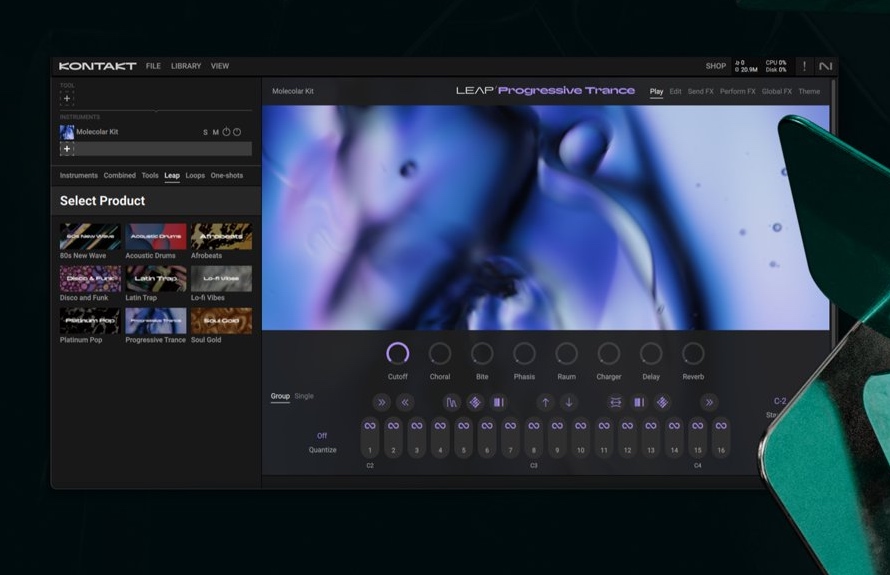The image size is (890, 575).
Task: Trigger pad number 16
Action: (x=721, y=438)
